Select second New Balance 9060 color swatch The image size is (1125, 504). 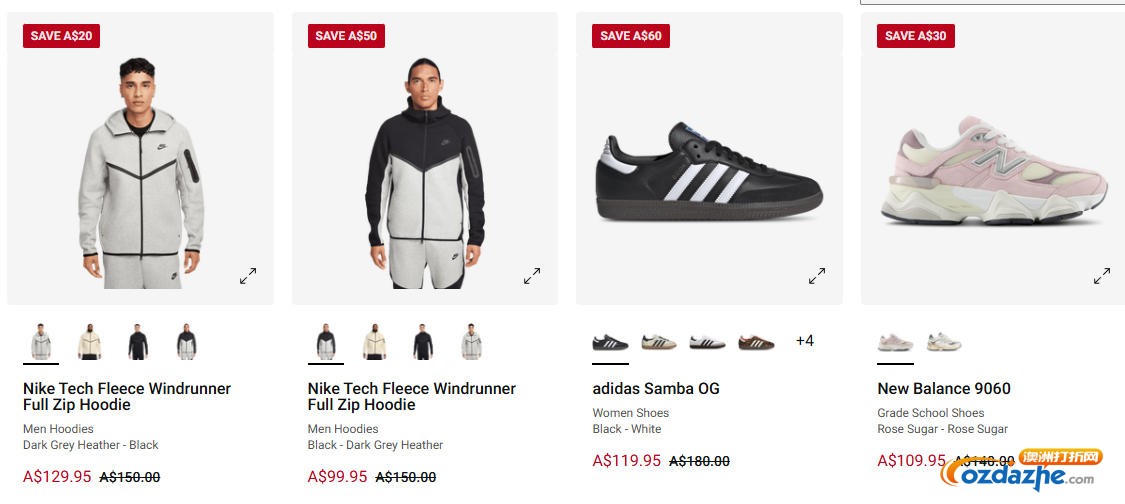(944, 342)
